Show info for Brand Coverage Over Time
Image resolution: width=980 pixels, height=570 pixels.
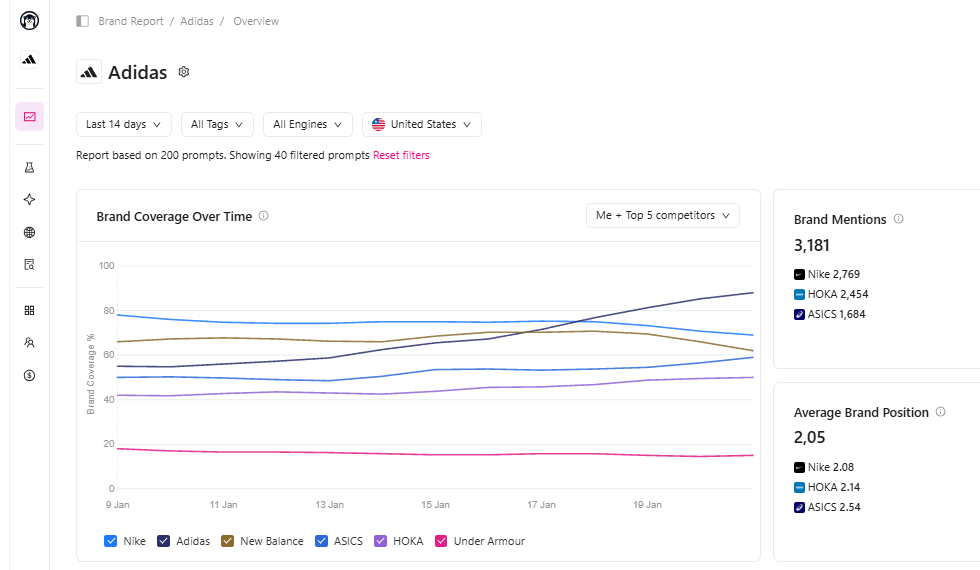point(264,216)
